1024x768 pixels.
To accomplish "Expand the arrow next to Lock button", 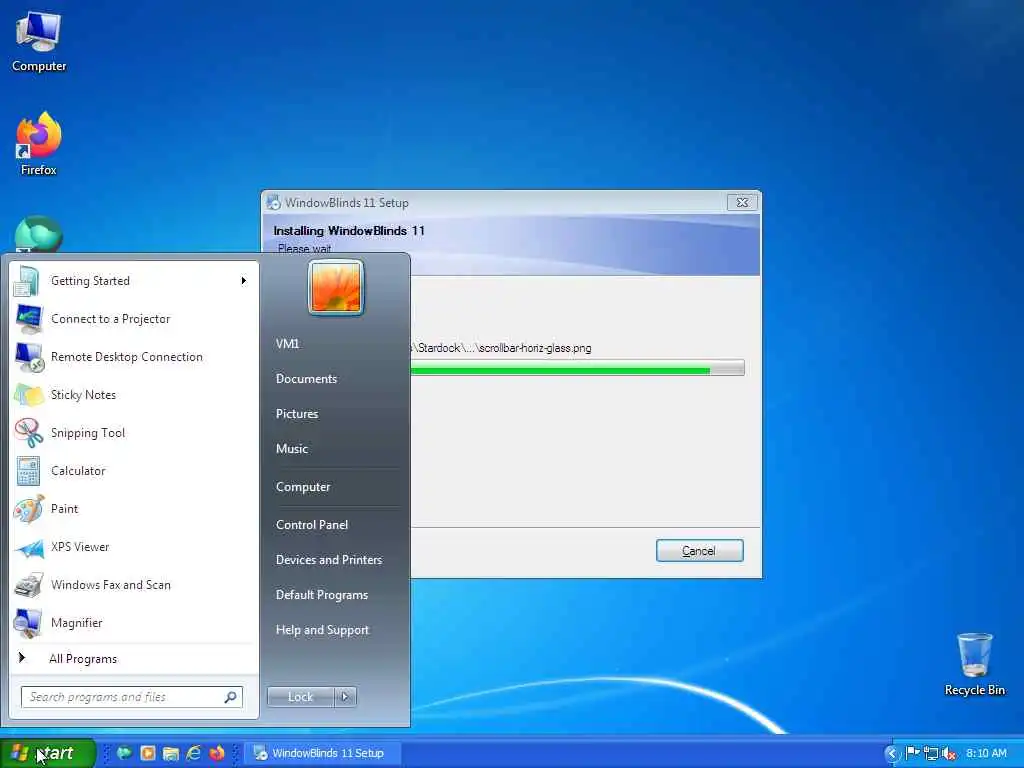I will click(x=345, y=697).
